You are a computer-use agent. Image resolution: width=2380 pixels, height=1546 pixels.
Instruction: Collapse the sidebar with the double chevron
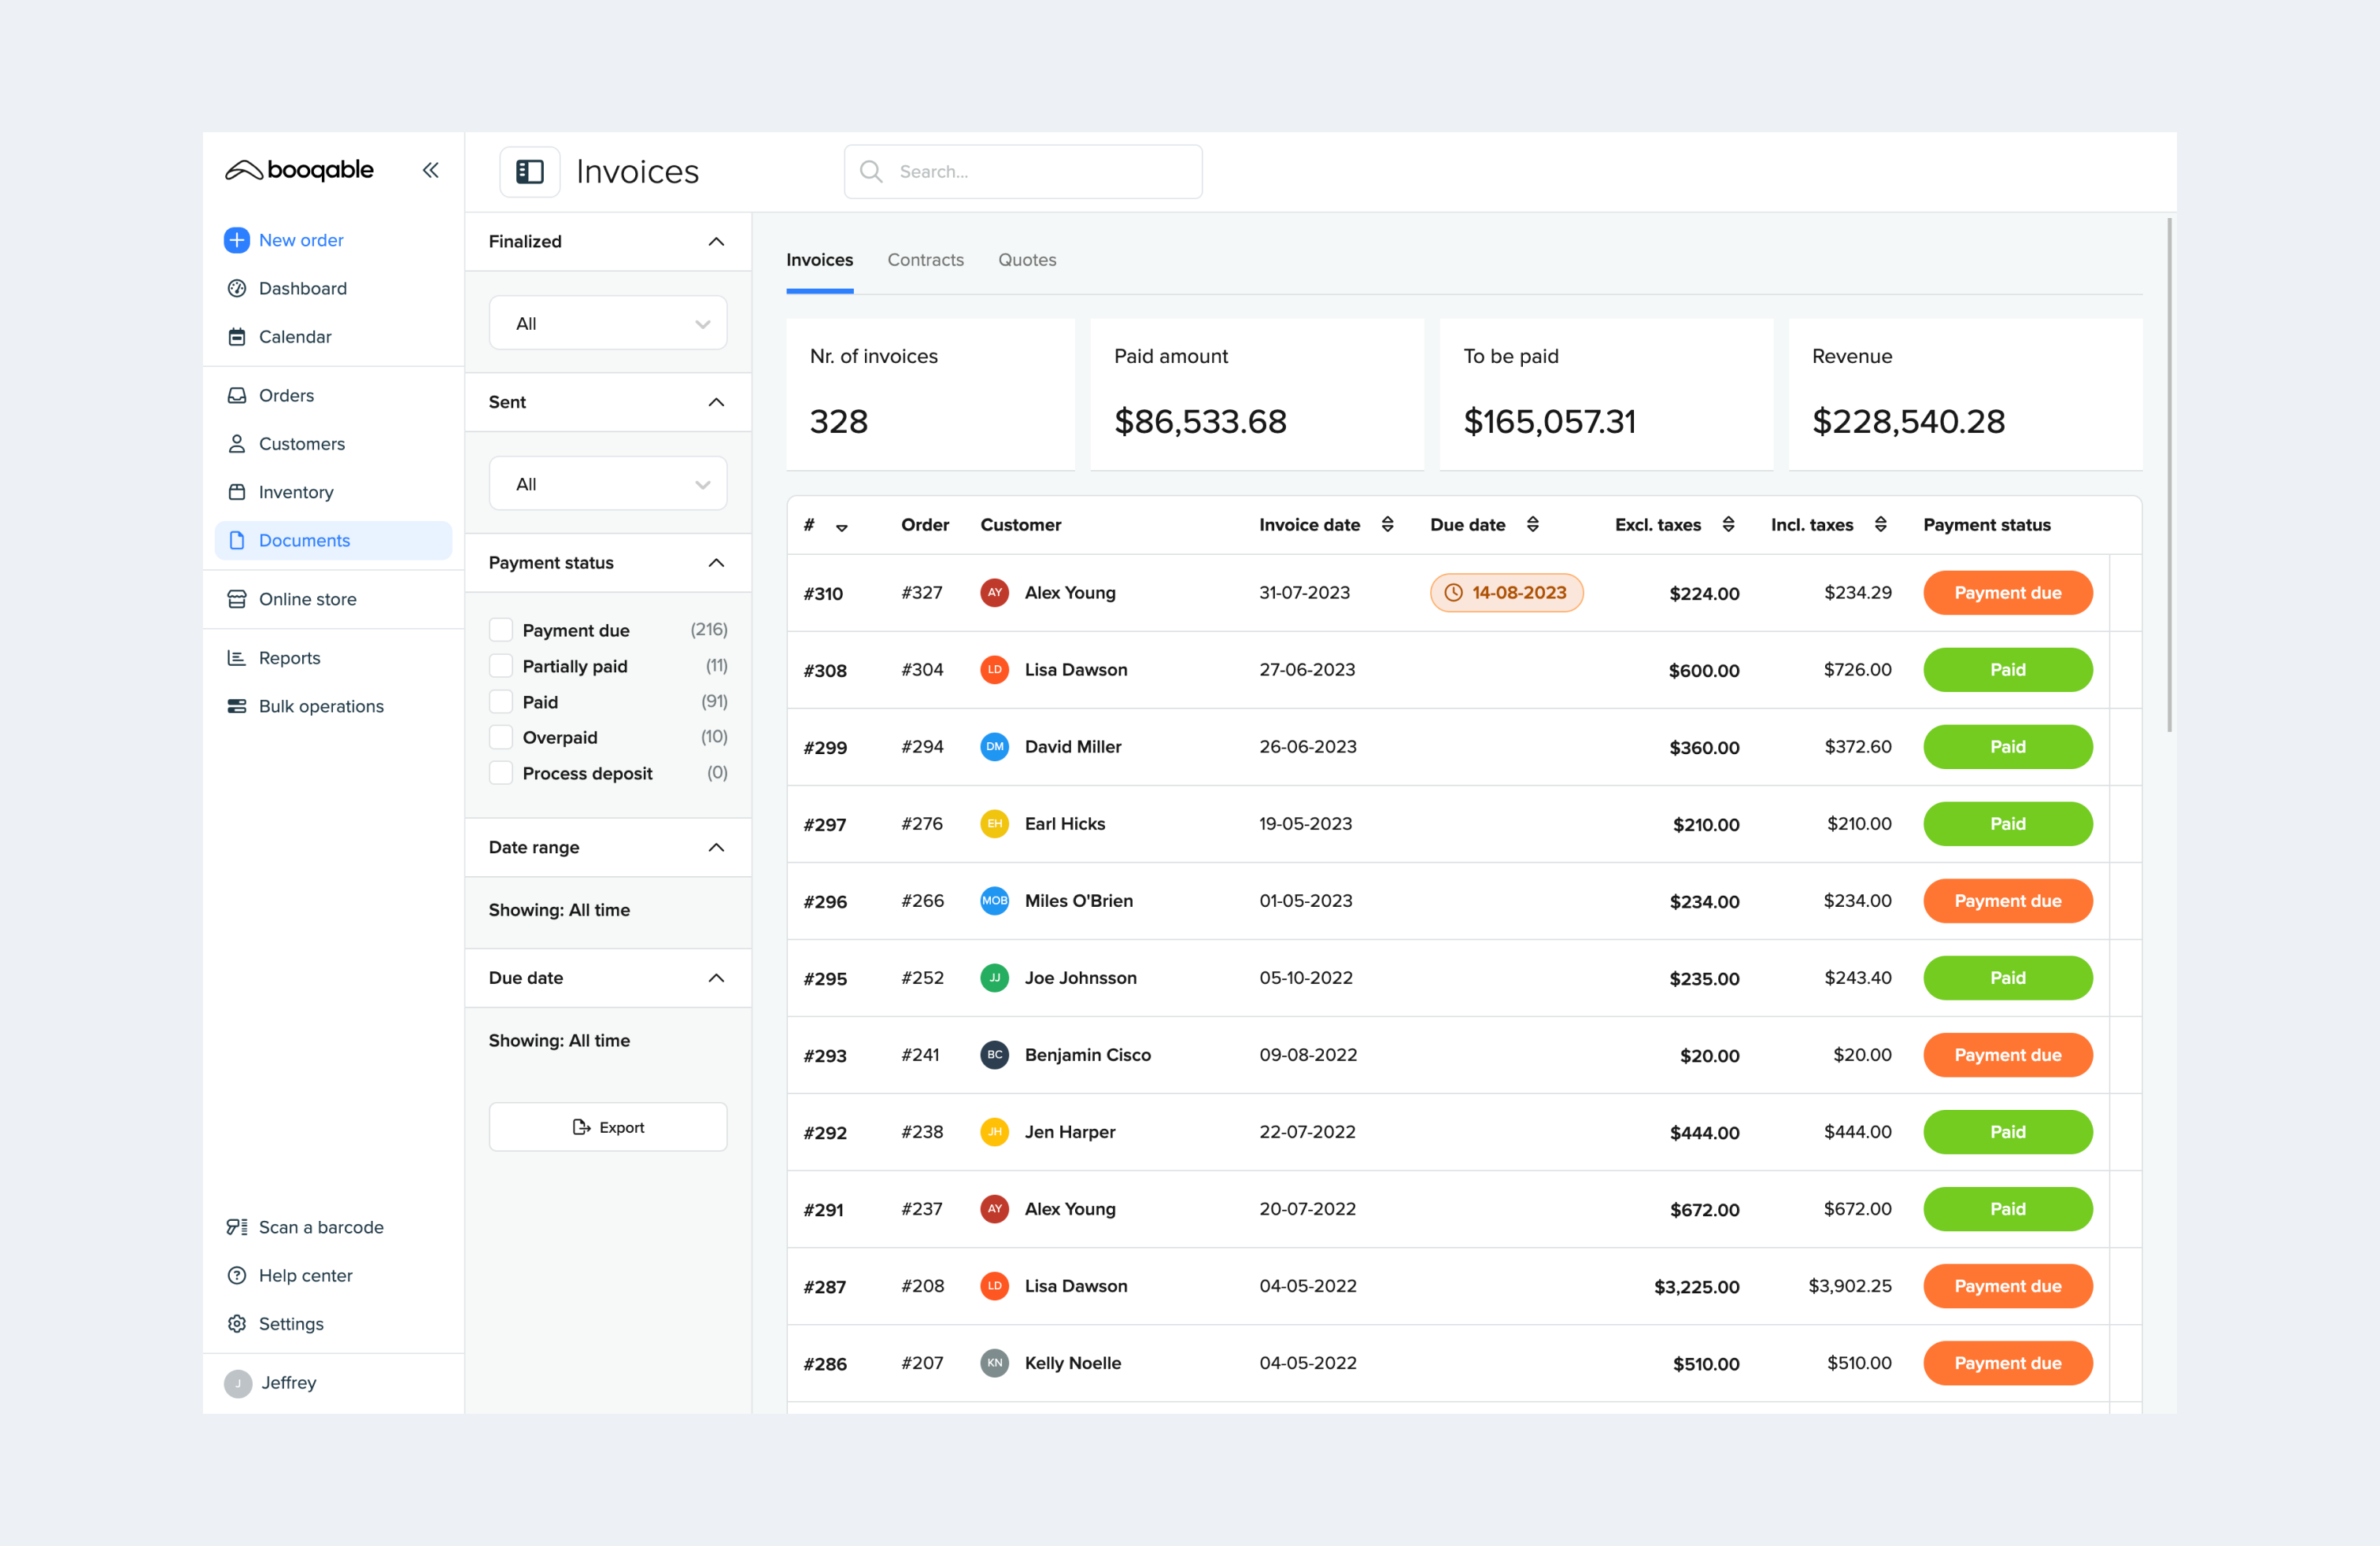pyautogui.click(x=430, y=170)
